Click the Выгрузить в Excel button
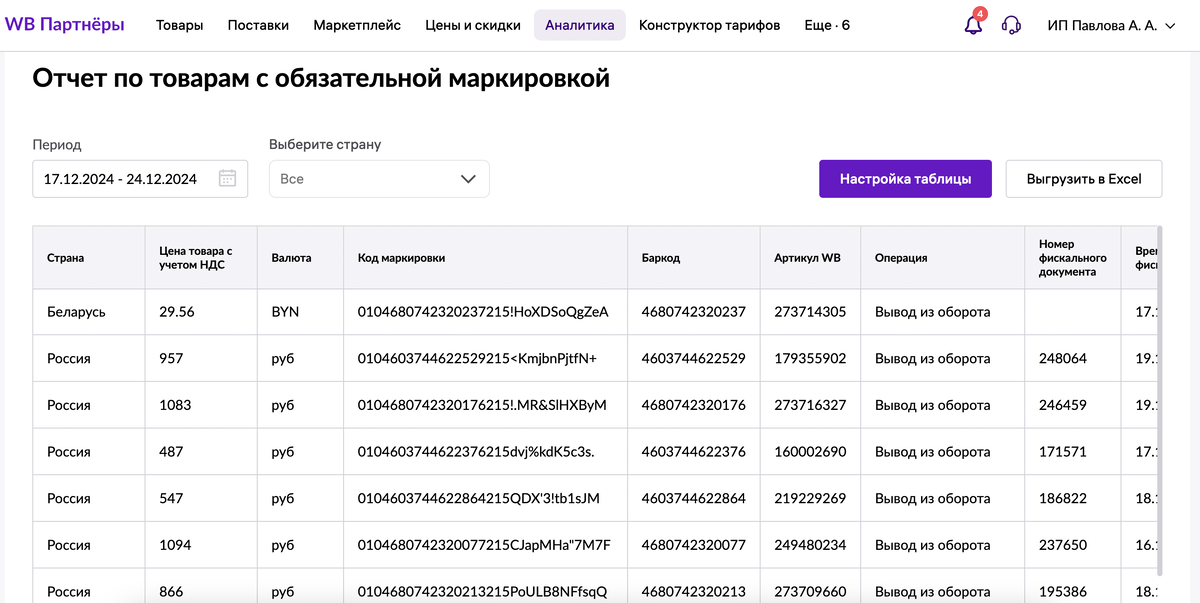1200x603 pixels. coord(1084,178)
